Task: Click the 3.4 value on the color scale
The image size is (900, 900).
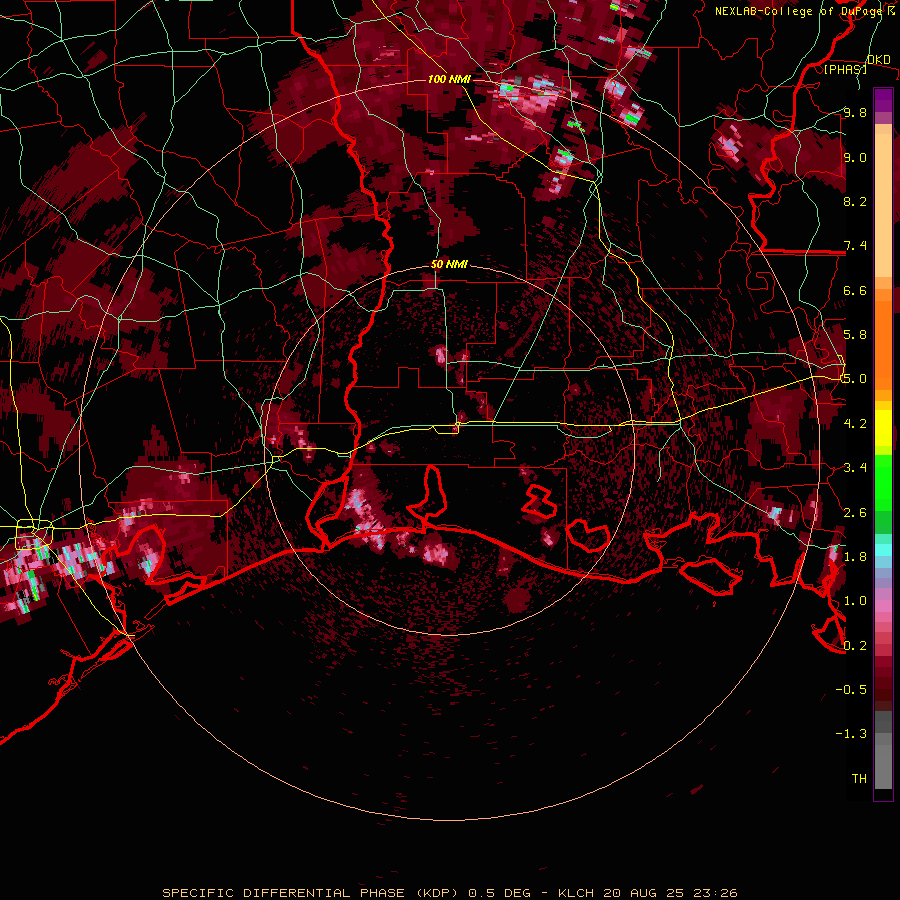Action: click(x=855, y=468)
